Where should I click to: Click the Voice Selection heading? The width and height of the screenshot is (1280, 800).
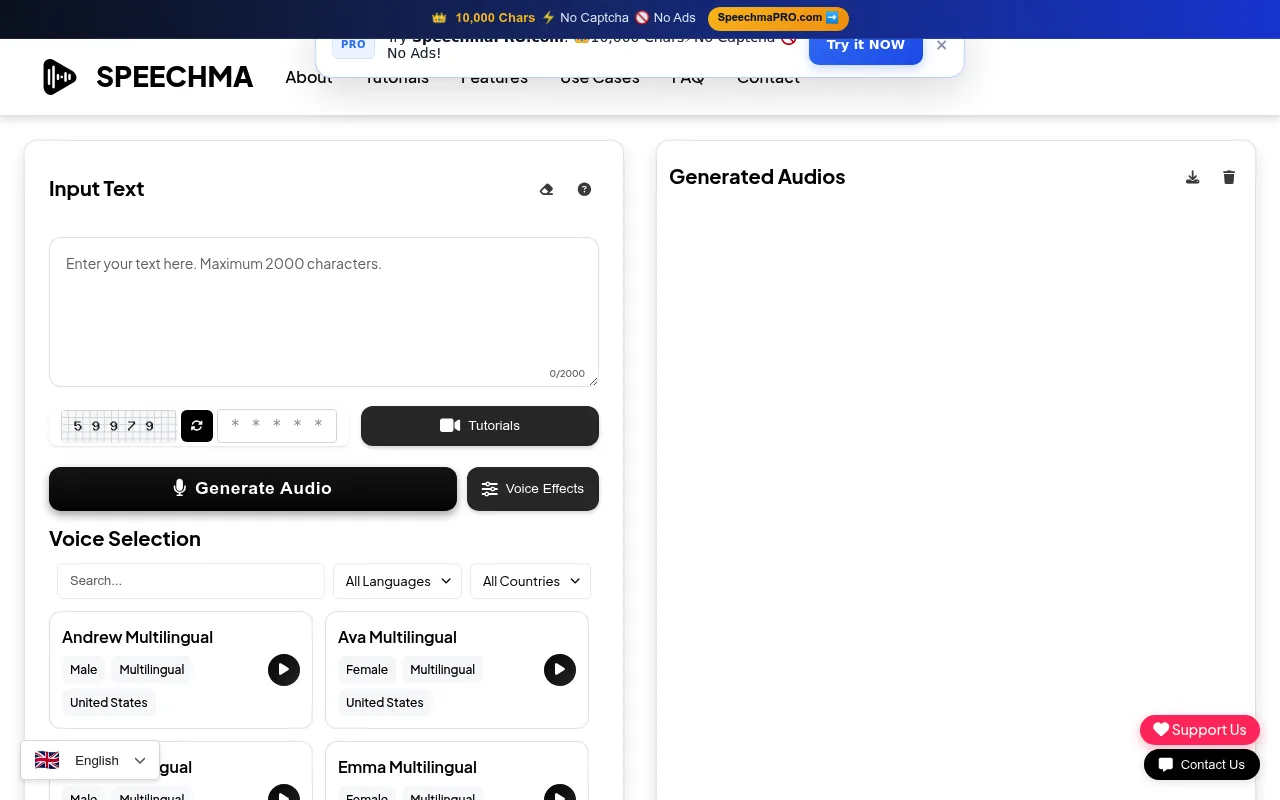point(125,539)
